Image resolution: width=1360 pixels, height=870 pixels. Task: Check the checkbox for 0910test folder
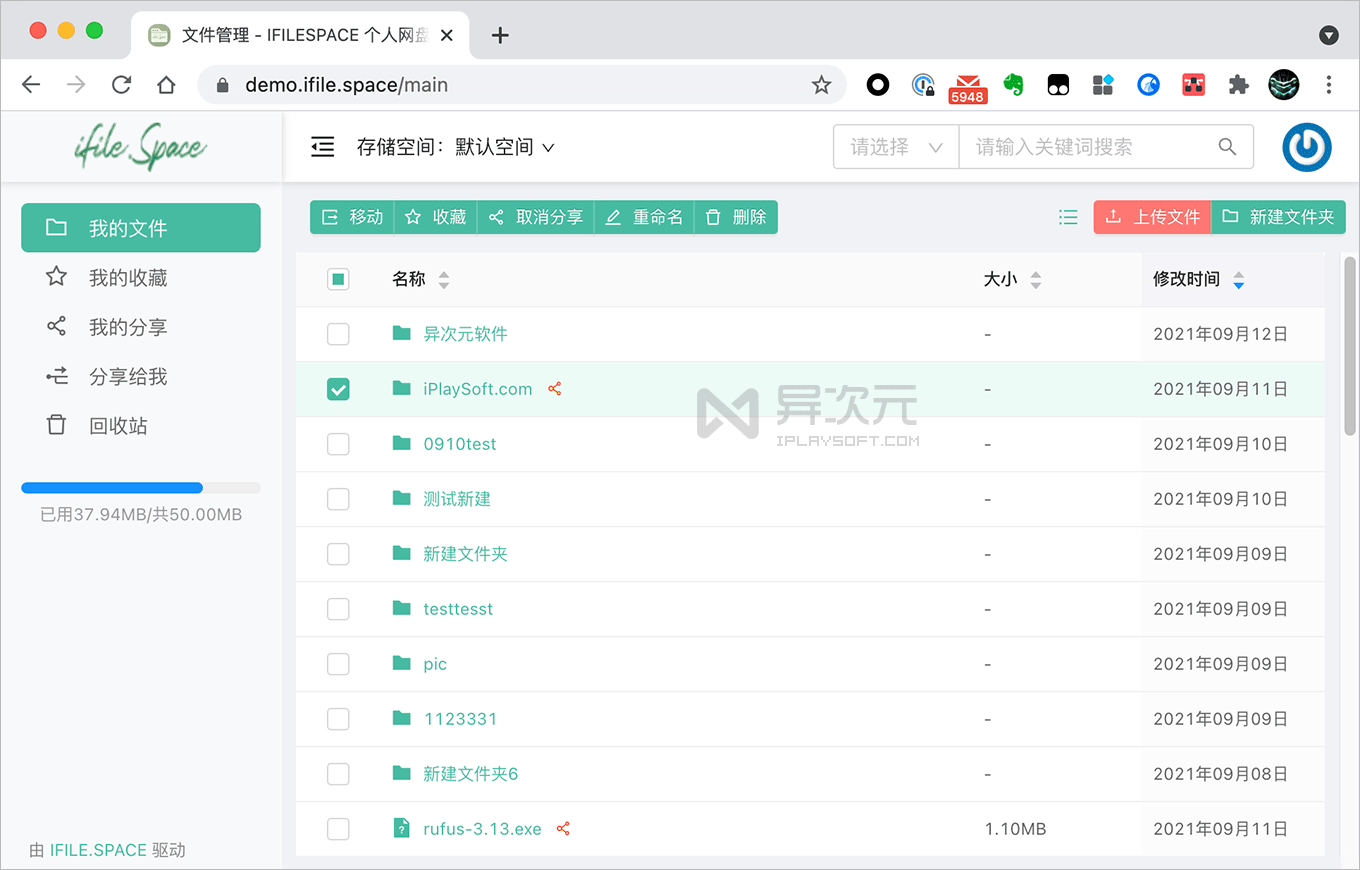point(338,444)
